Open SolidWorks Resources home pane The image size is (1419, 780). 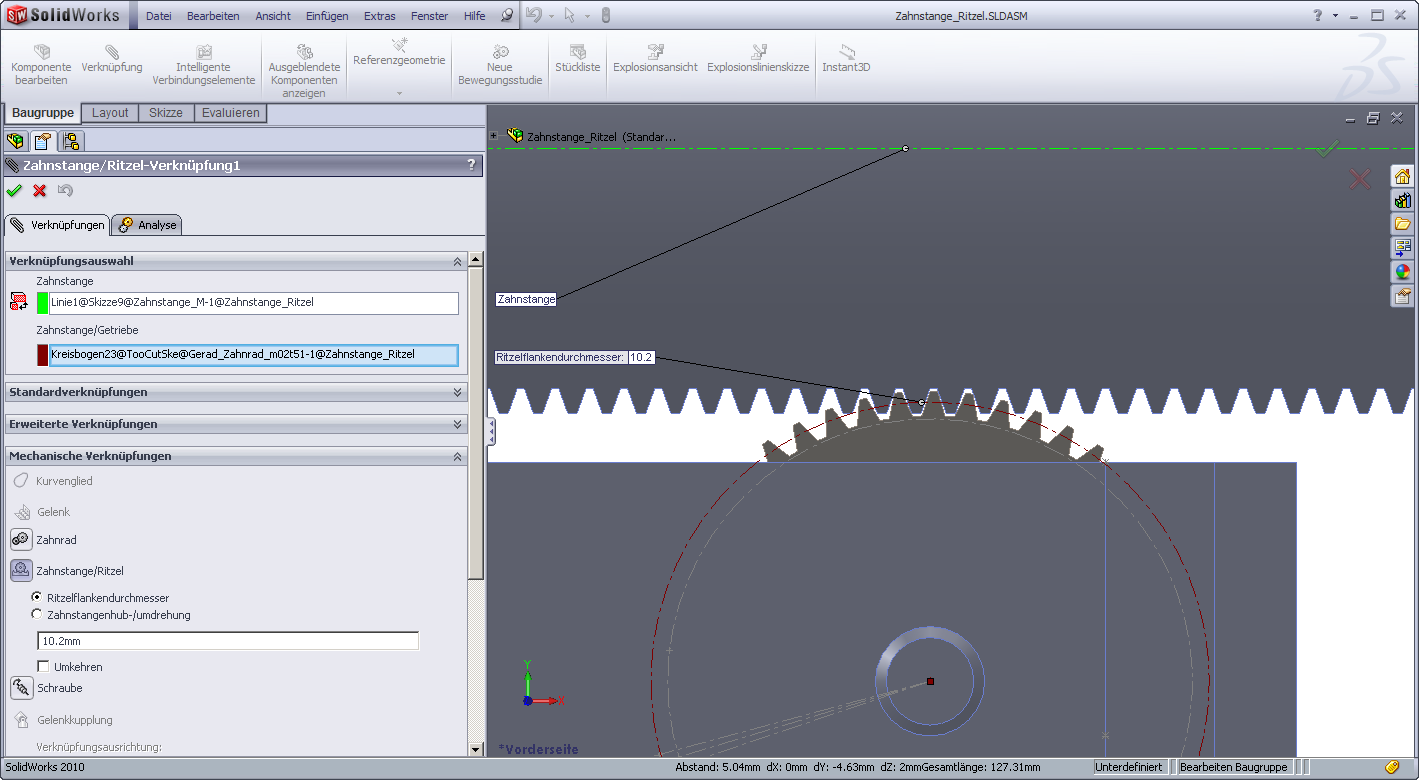coord(1402,177)
